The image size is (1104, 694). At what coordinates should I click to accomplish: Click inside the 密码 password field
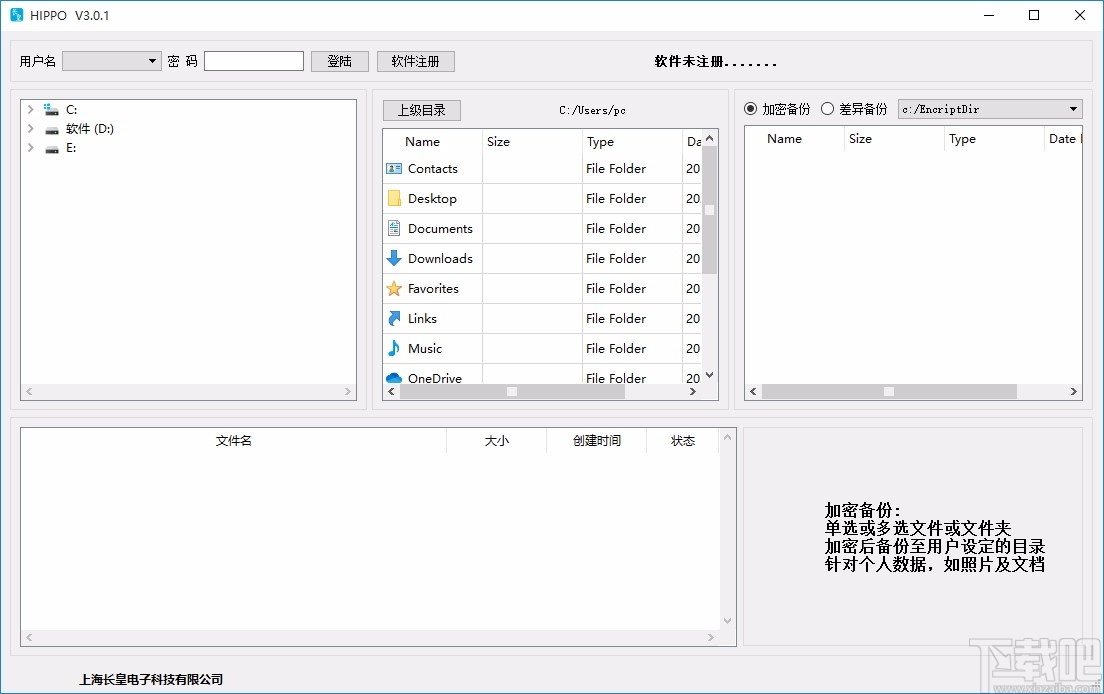(253, 61)
